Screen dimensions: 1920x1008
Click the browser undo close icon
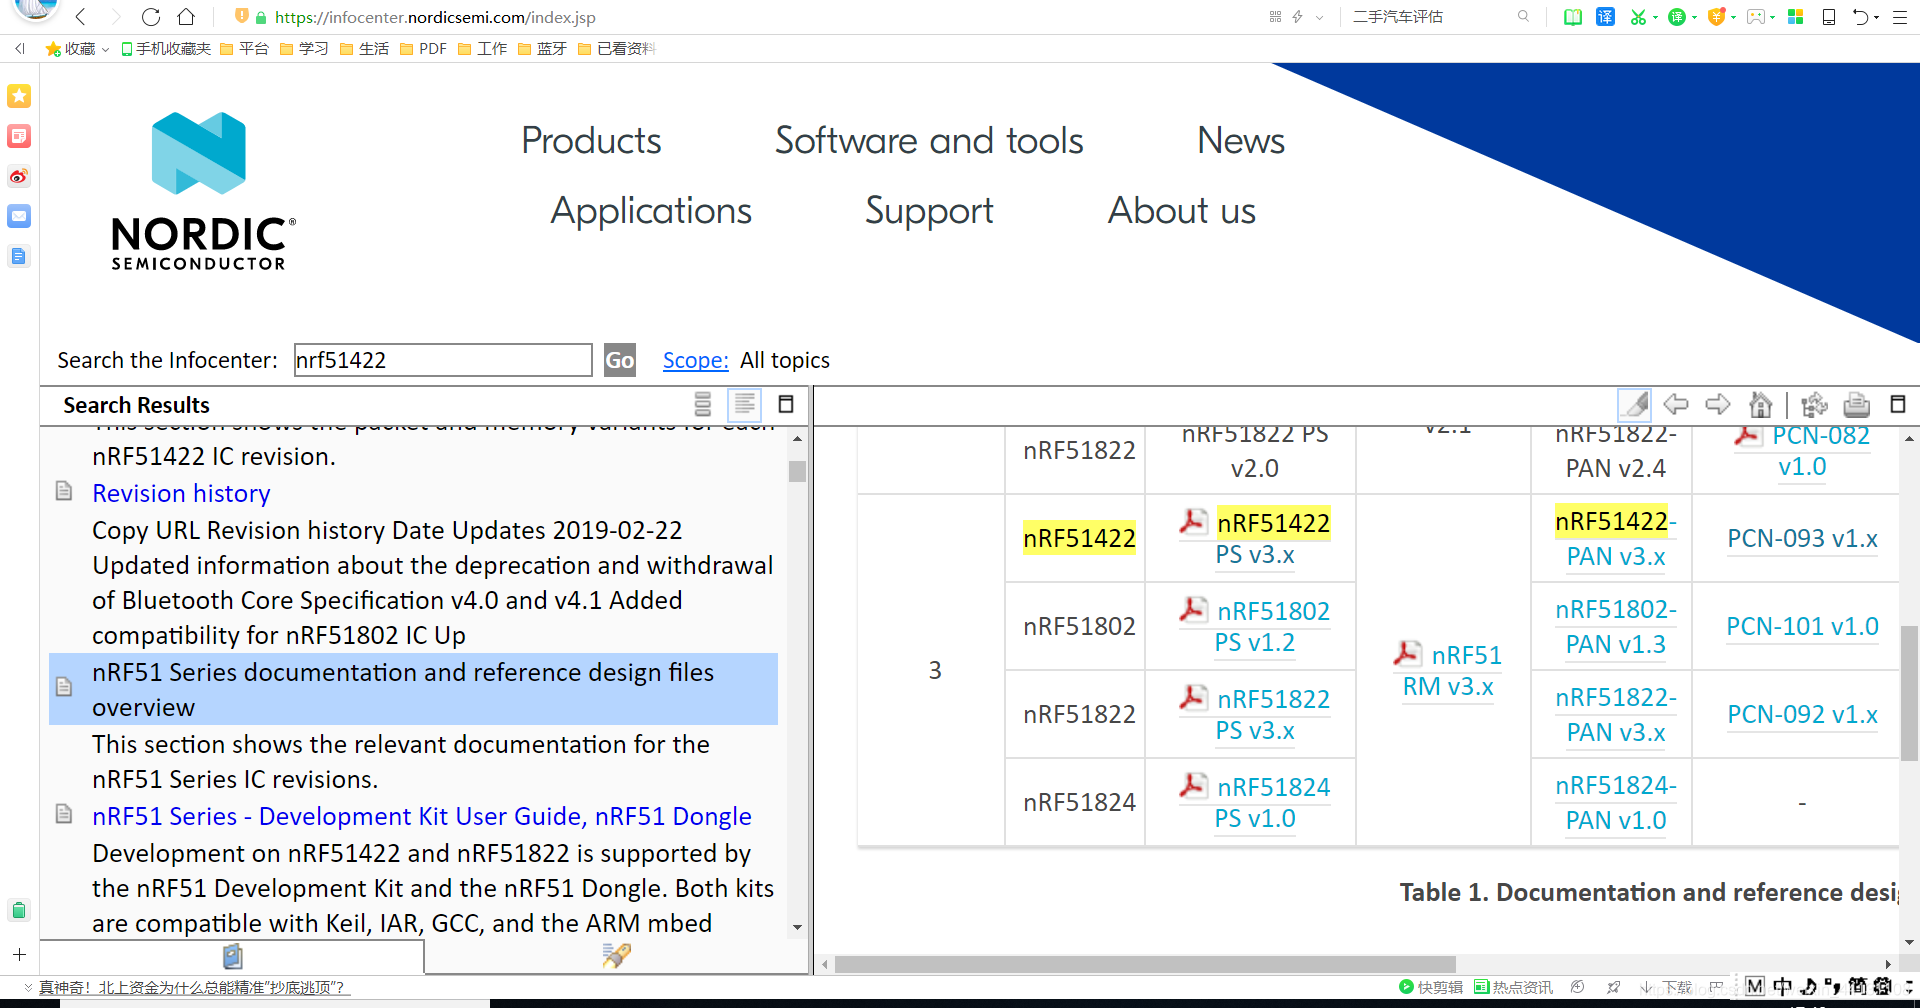click(1861, 17)
